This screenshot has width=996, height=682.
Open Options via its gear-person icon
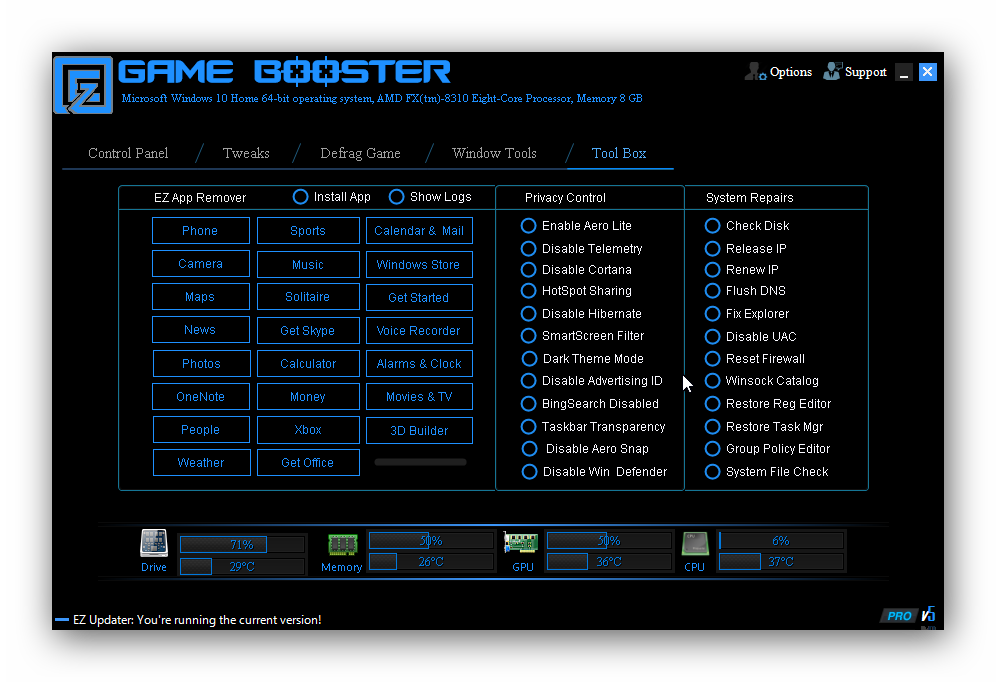pos(755,72)
